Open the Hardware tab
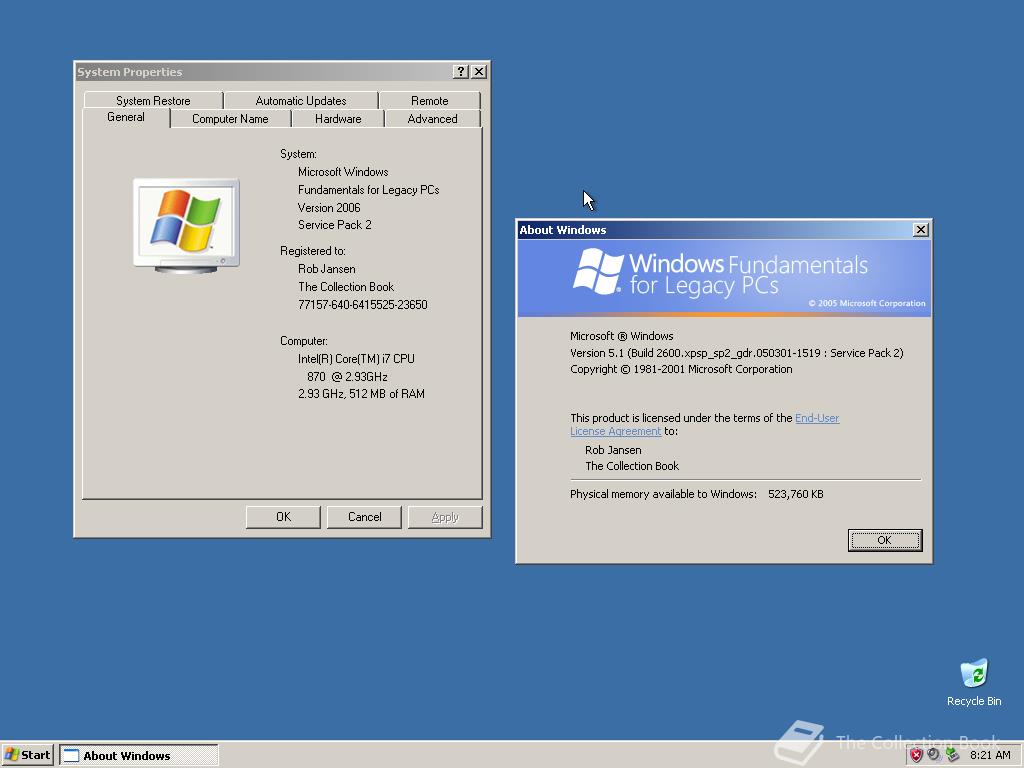 coord(338,119)
